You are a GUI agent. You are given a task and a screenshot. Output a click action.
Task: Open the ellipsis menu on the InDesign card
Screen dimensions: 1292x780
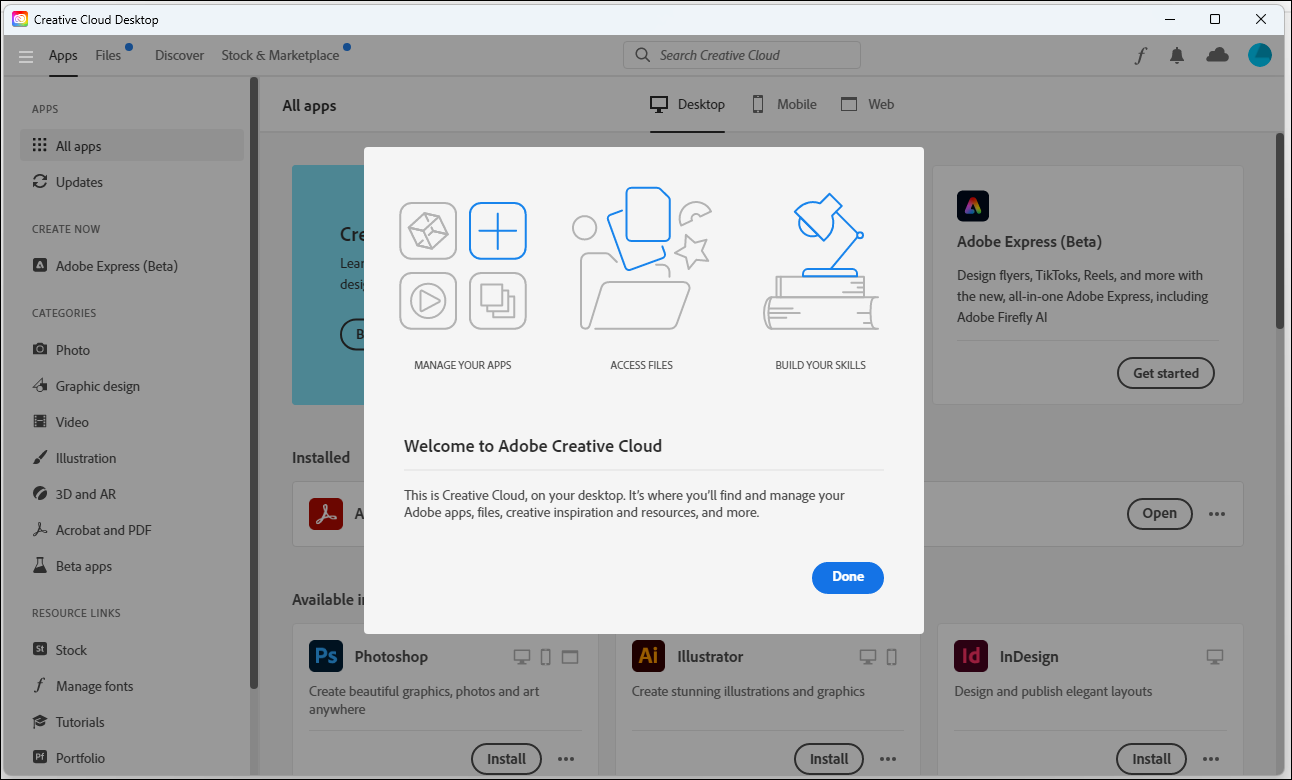[x=1211, y=759]
